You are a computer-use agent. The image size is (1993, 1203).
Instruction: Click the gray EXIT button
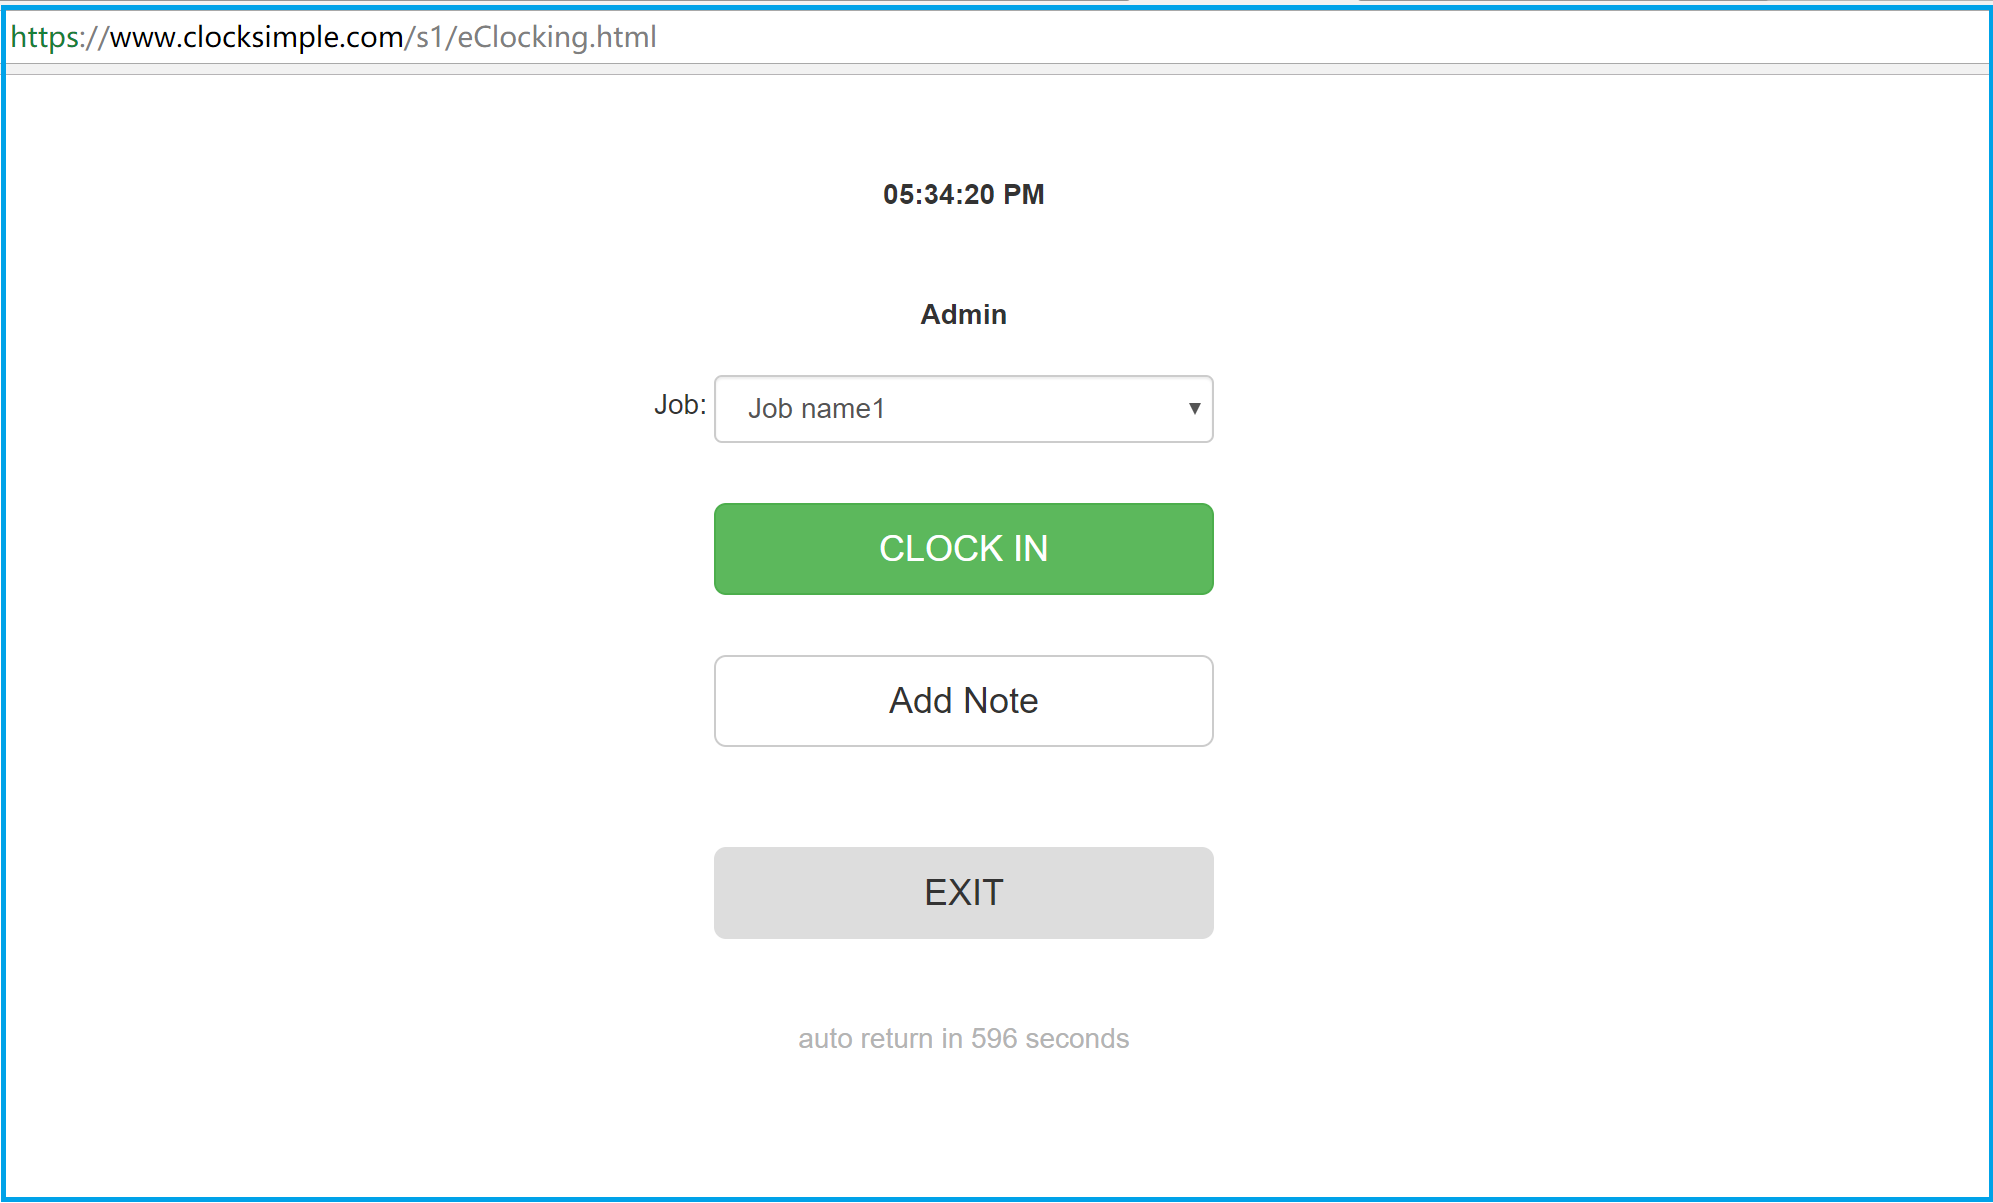(963, 893)
